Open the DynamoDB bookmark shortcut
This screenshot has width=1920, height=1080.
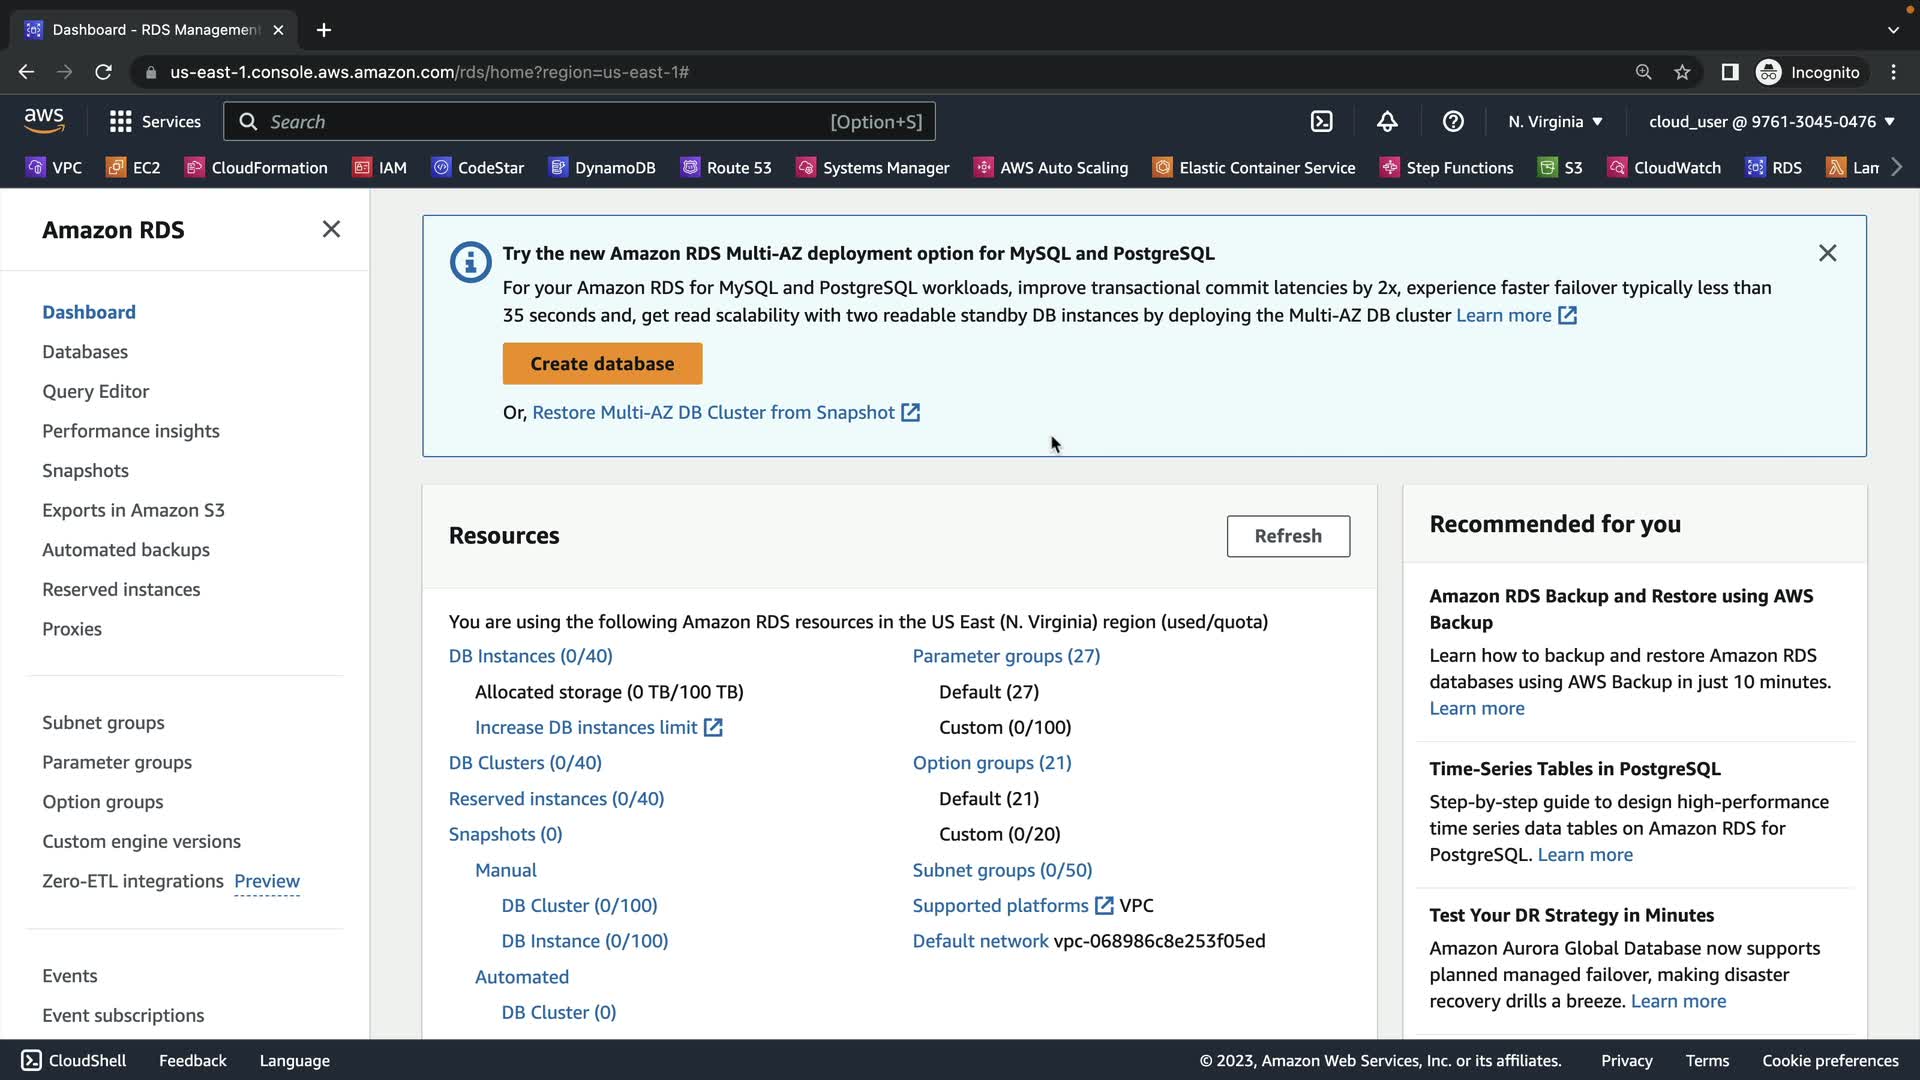602,167
